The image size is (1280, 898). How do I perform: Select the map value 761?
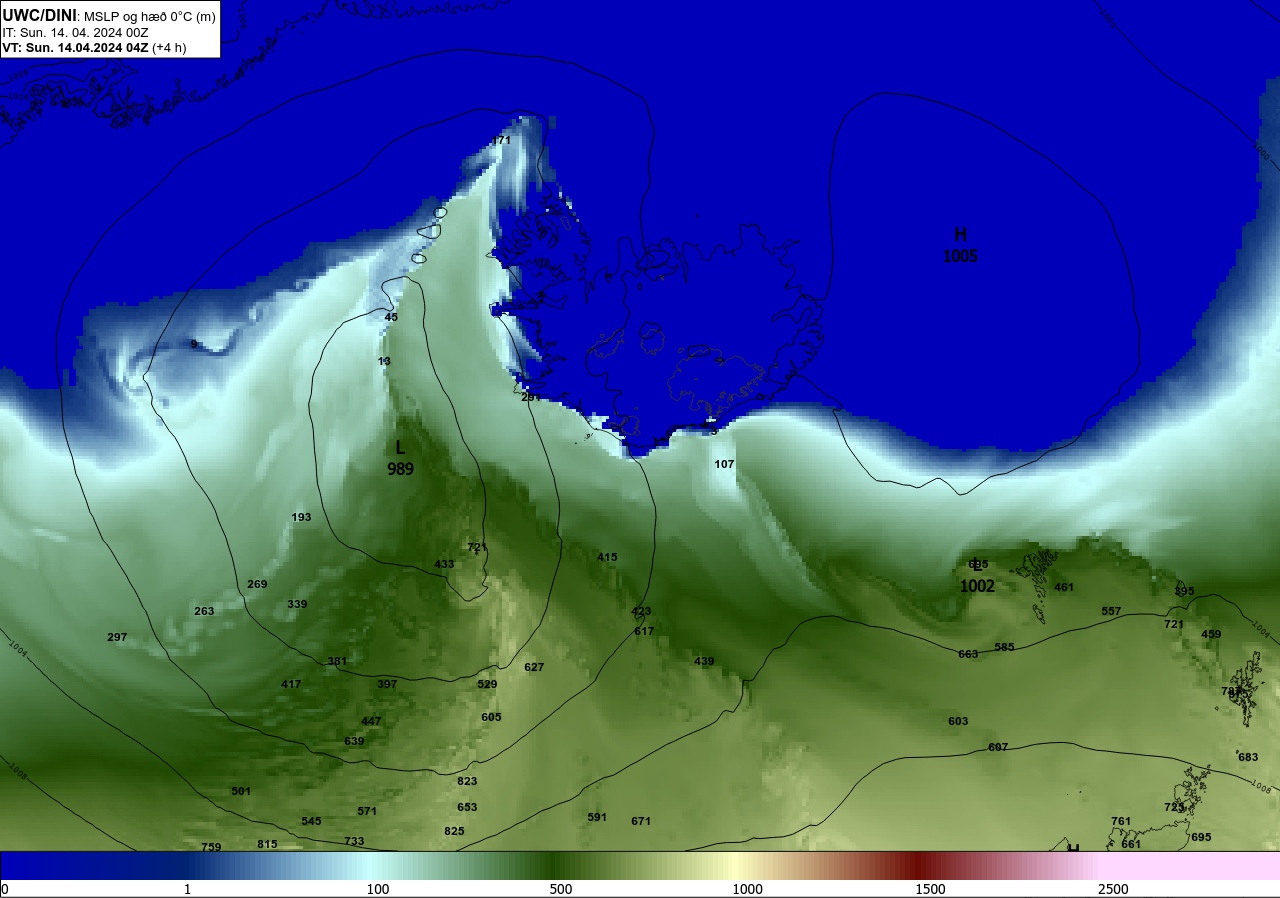(1121, 821)
